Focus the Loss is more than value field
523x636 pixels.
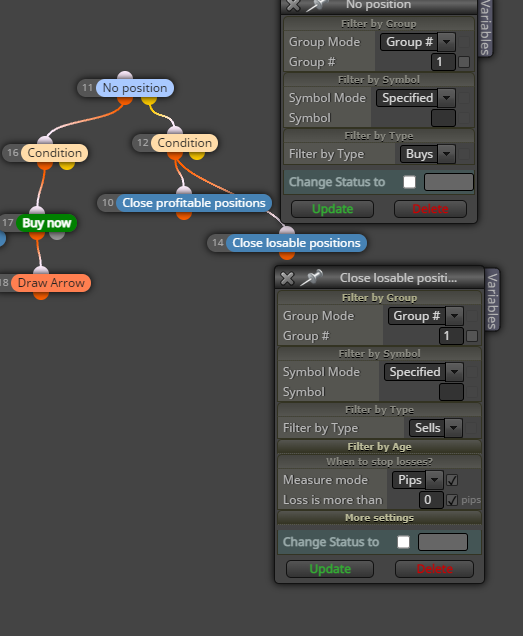pos(431,500)
